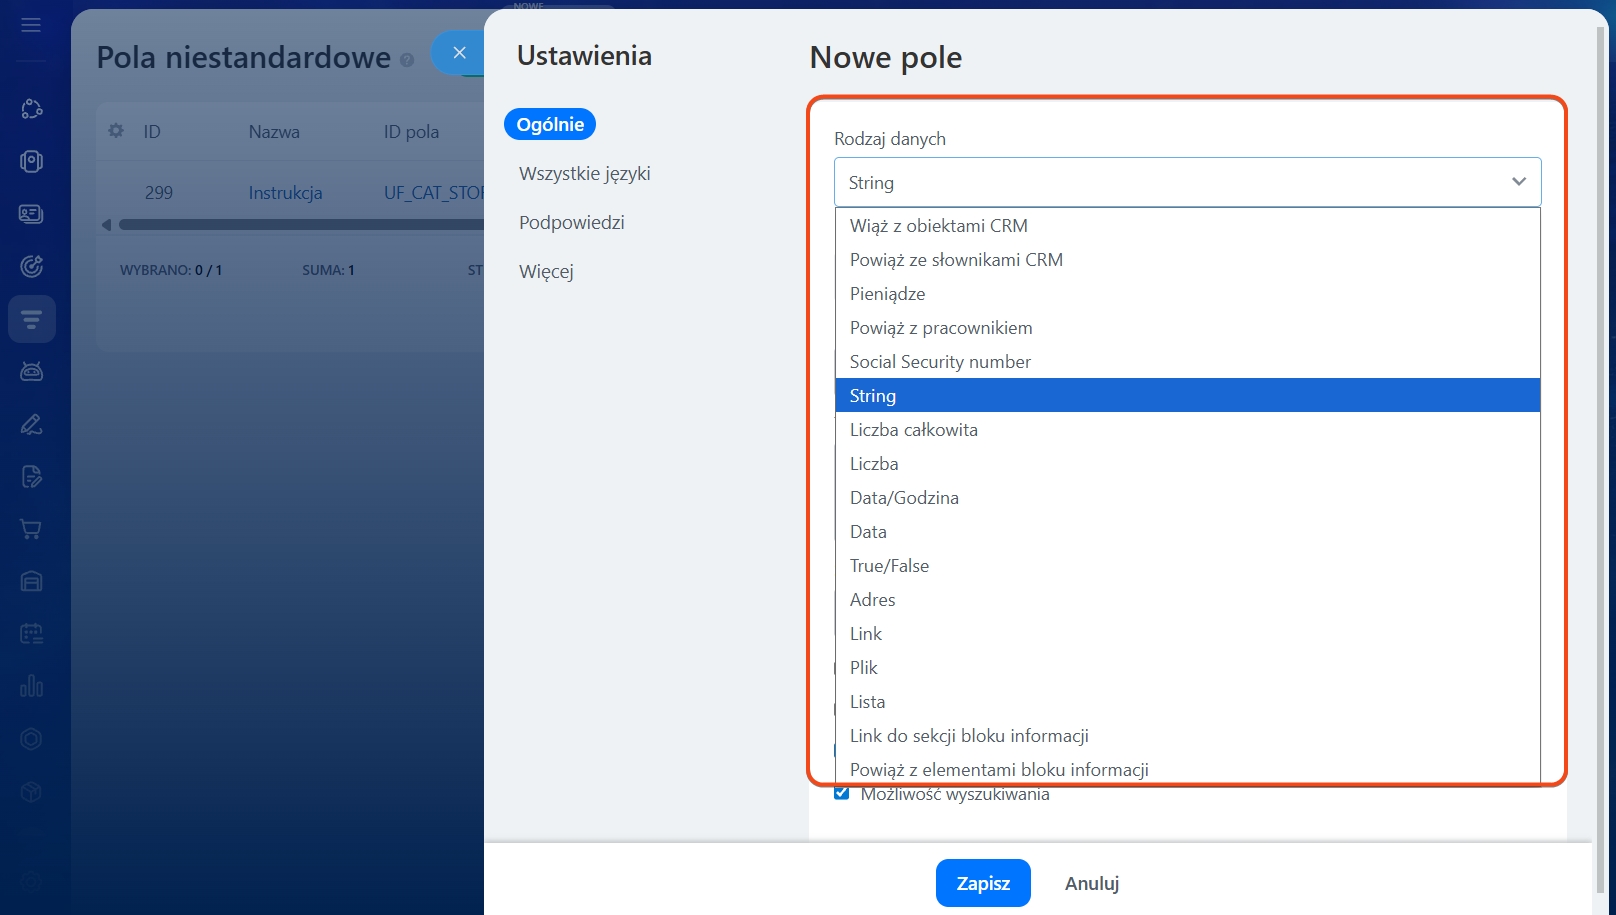Click the robot automation sidebar icon
Viewport: 1616px width, 915px height.
tap(31, 372)
